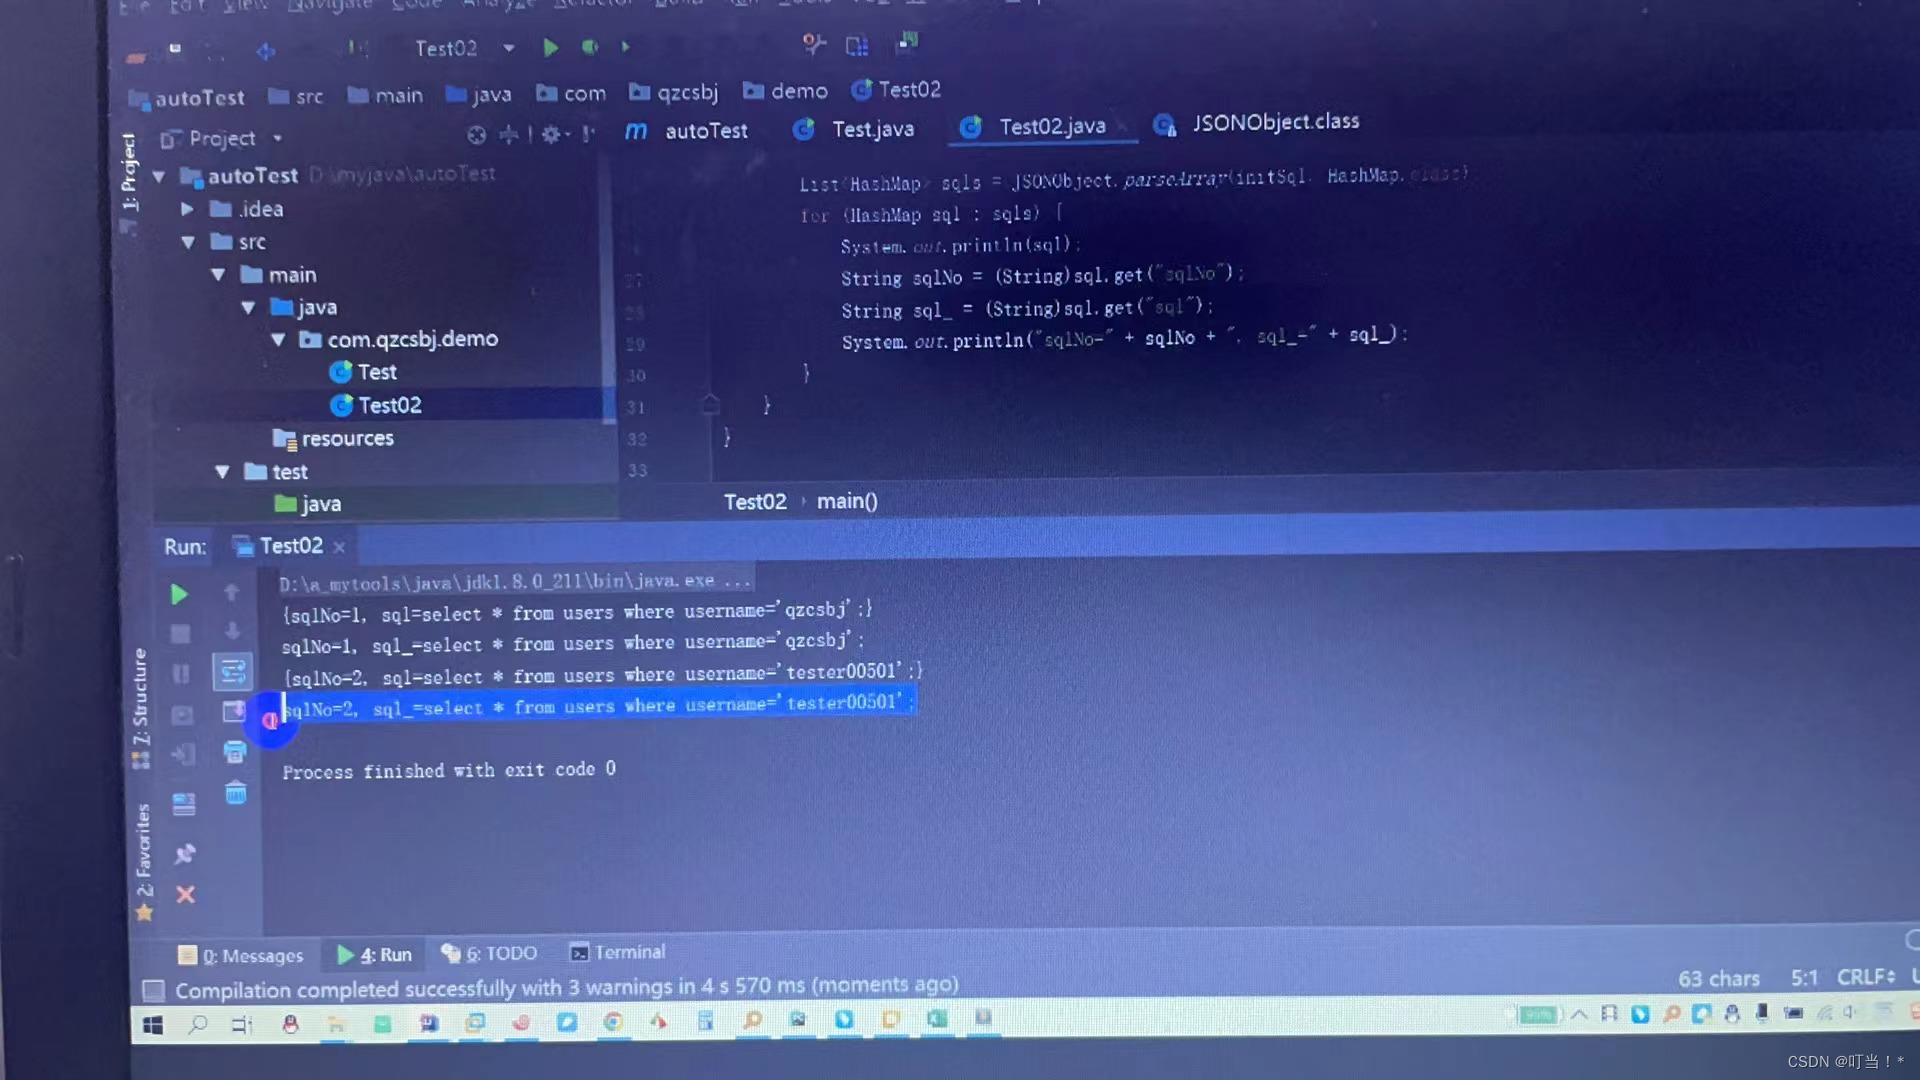1920x1080 pixels.
Task: Collapse the autoTest project root node
Action: [x=159, y=176]
